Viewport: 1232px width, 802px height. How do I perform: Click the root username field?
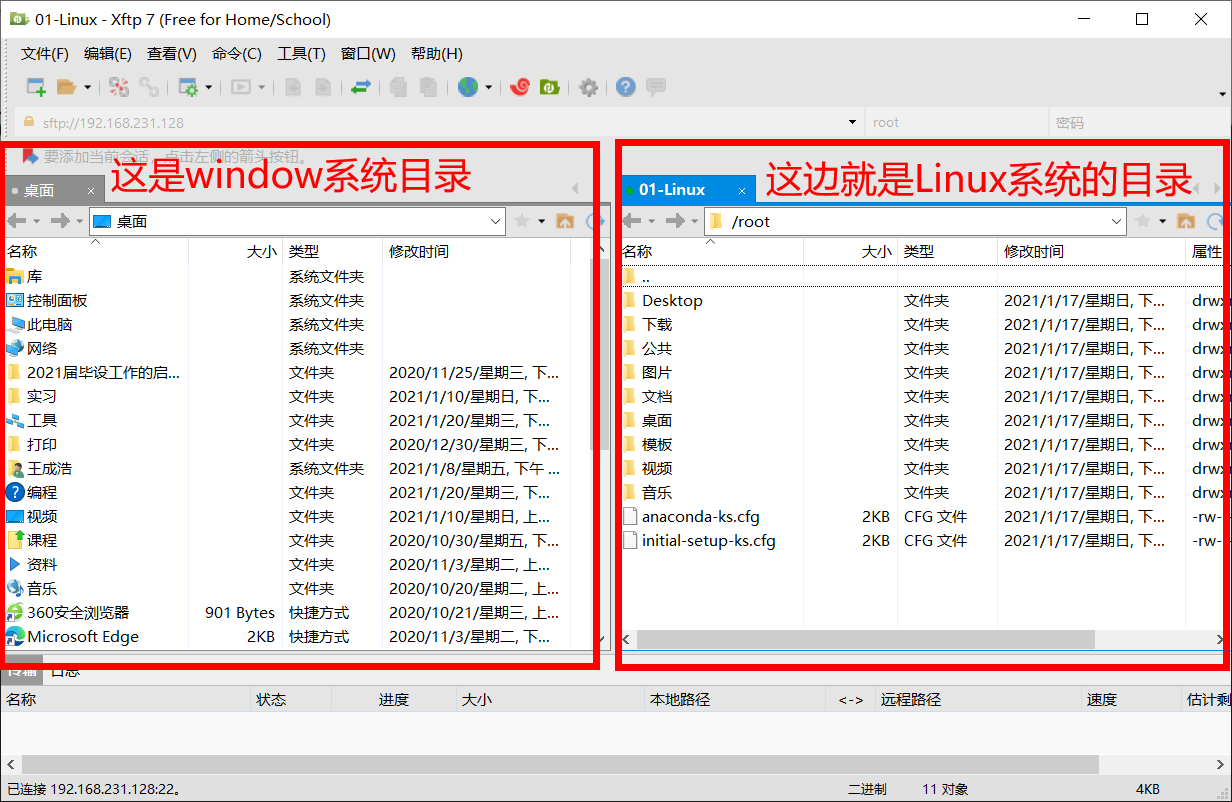pyautogui.click(x=956, y=123)
